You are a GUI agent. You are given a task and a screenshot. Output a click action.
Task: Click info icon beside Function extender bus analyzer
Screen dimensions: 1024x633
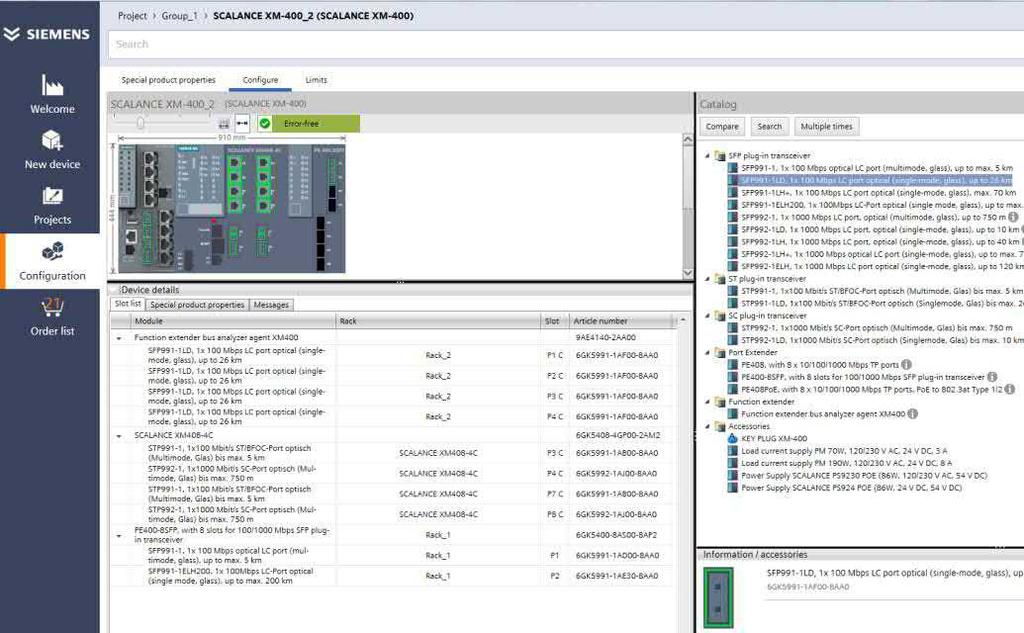pyautogui.click(x=913, y=414)
